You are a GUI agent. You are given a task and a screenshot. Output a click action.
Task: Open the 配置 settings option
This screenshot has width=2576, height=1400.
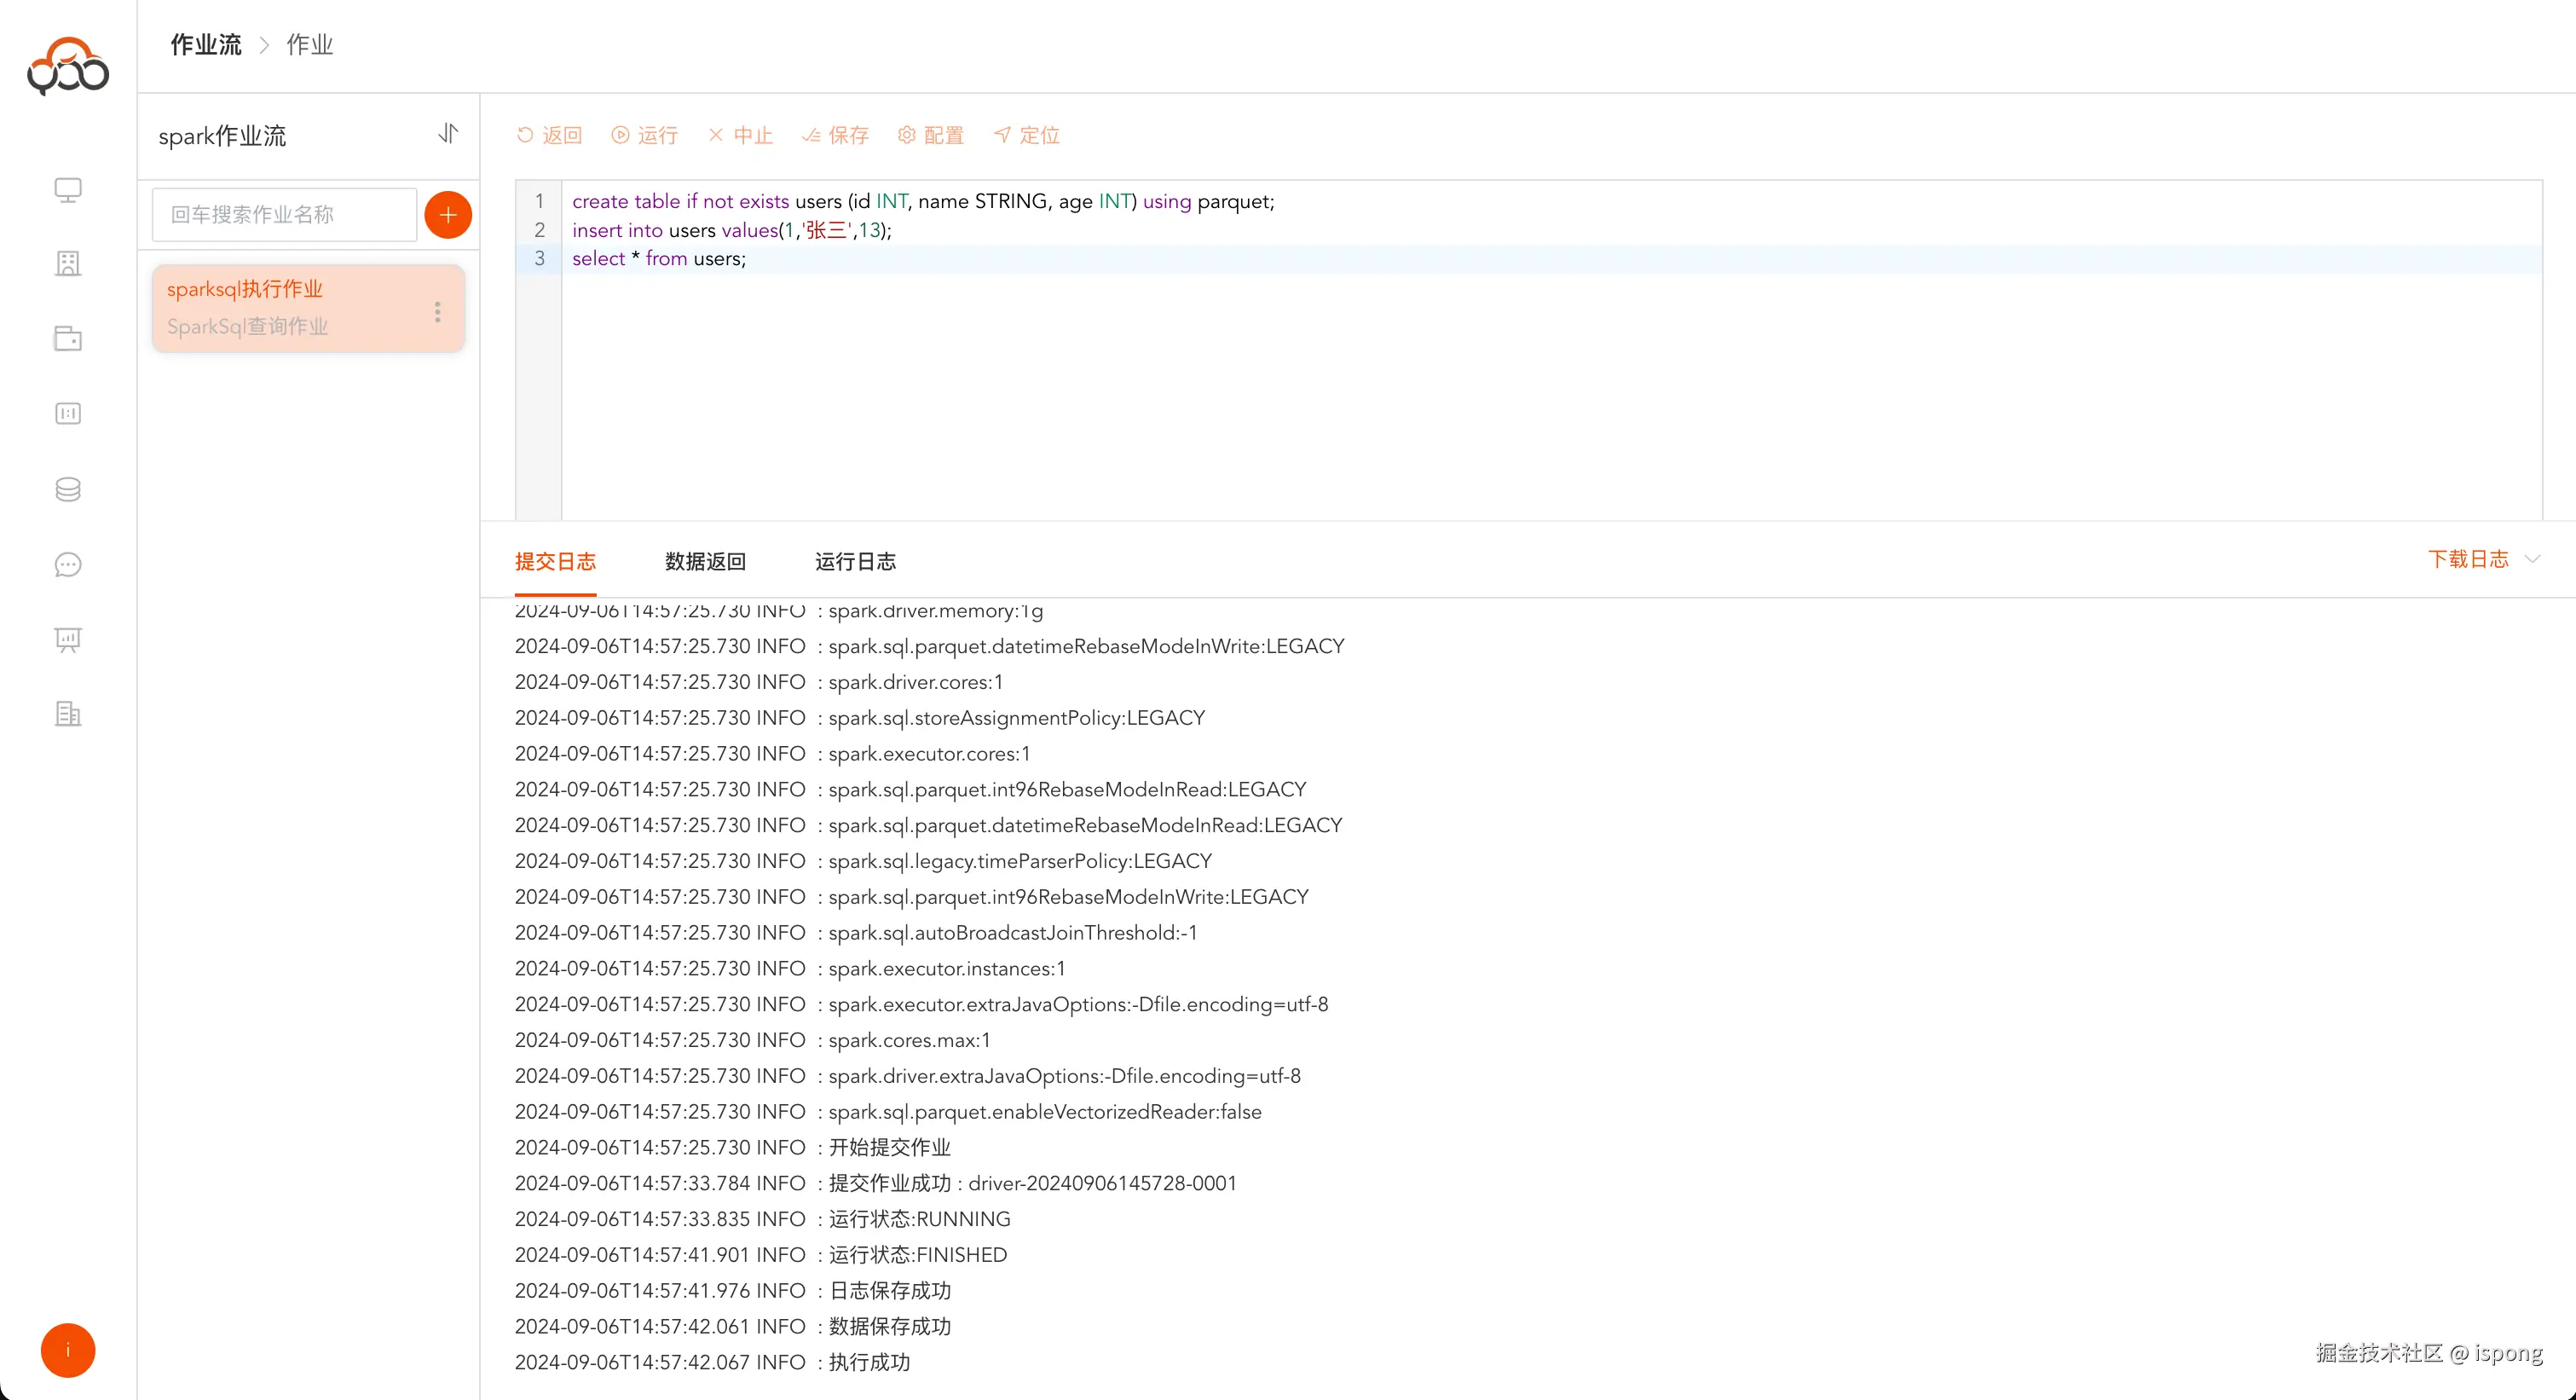931,135
